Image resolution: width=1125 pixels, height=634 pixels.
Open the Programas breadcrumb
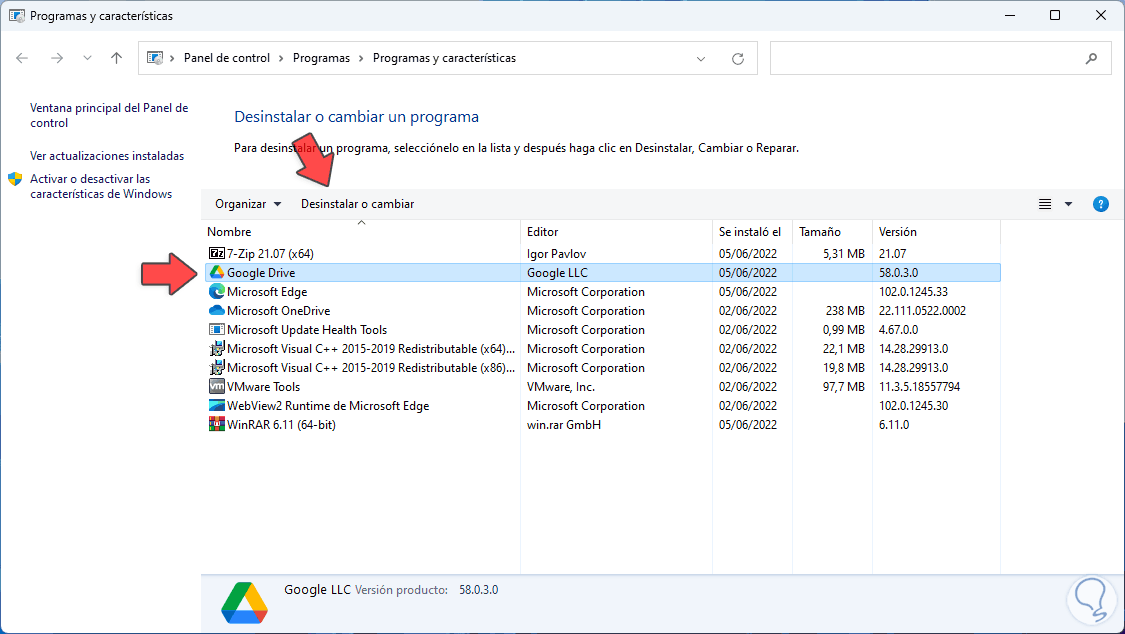tap(321, 58)
